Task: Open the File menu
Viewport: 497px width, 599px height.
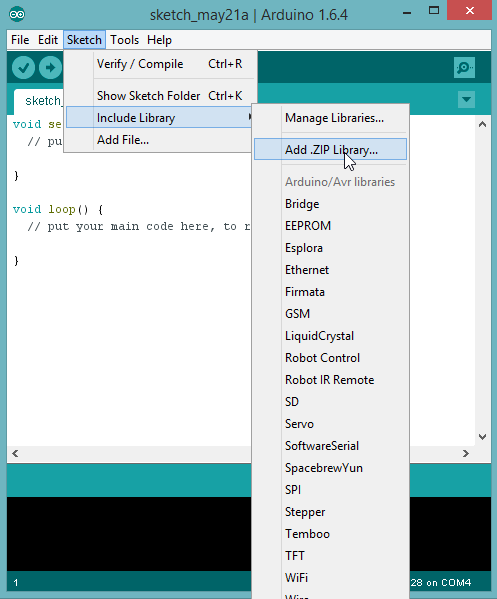Action: pos(20,40)
